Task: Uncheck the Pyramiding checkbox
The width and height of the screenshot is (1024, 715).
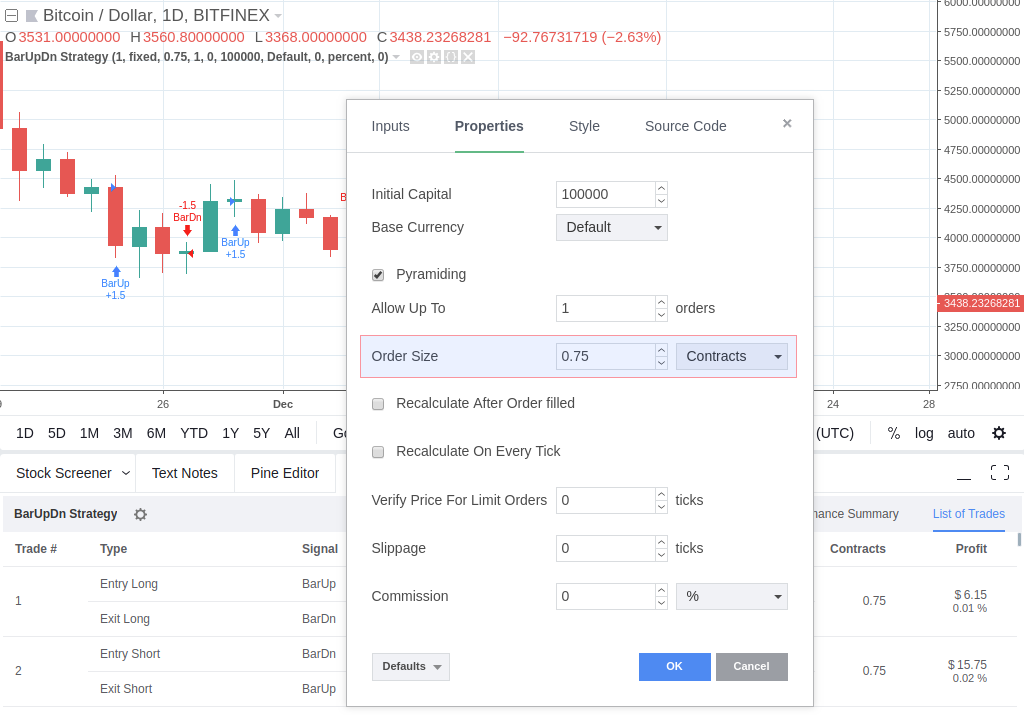Action: 378,275
